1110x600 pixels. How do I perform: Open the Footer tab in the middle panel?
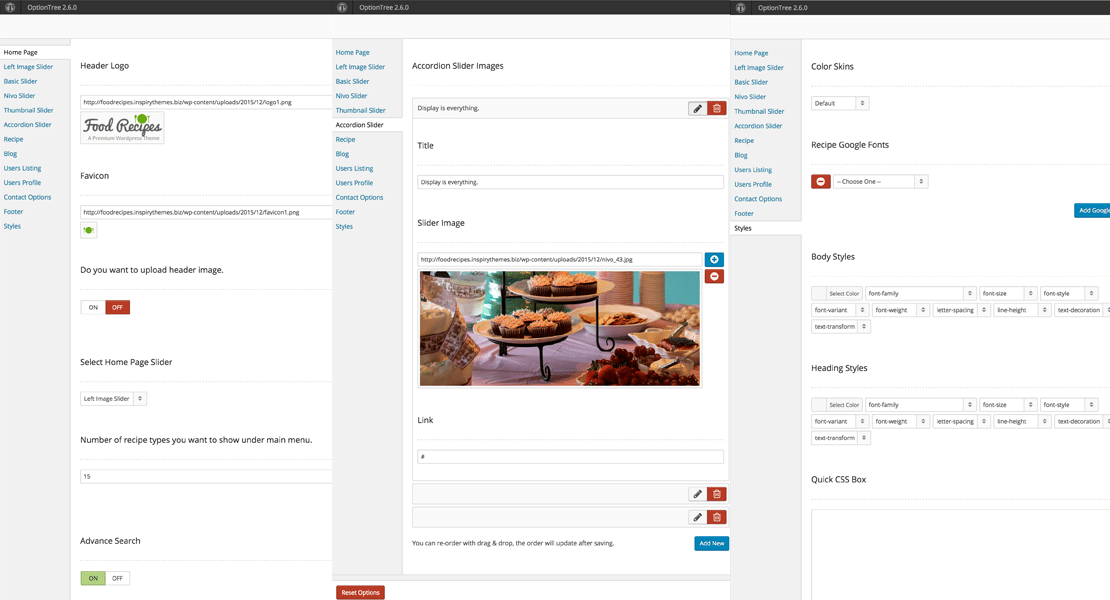345,212
